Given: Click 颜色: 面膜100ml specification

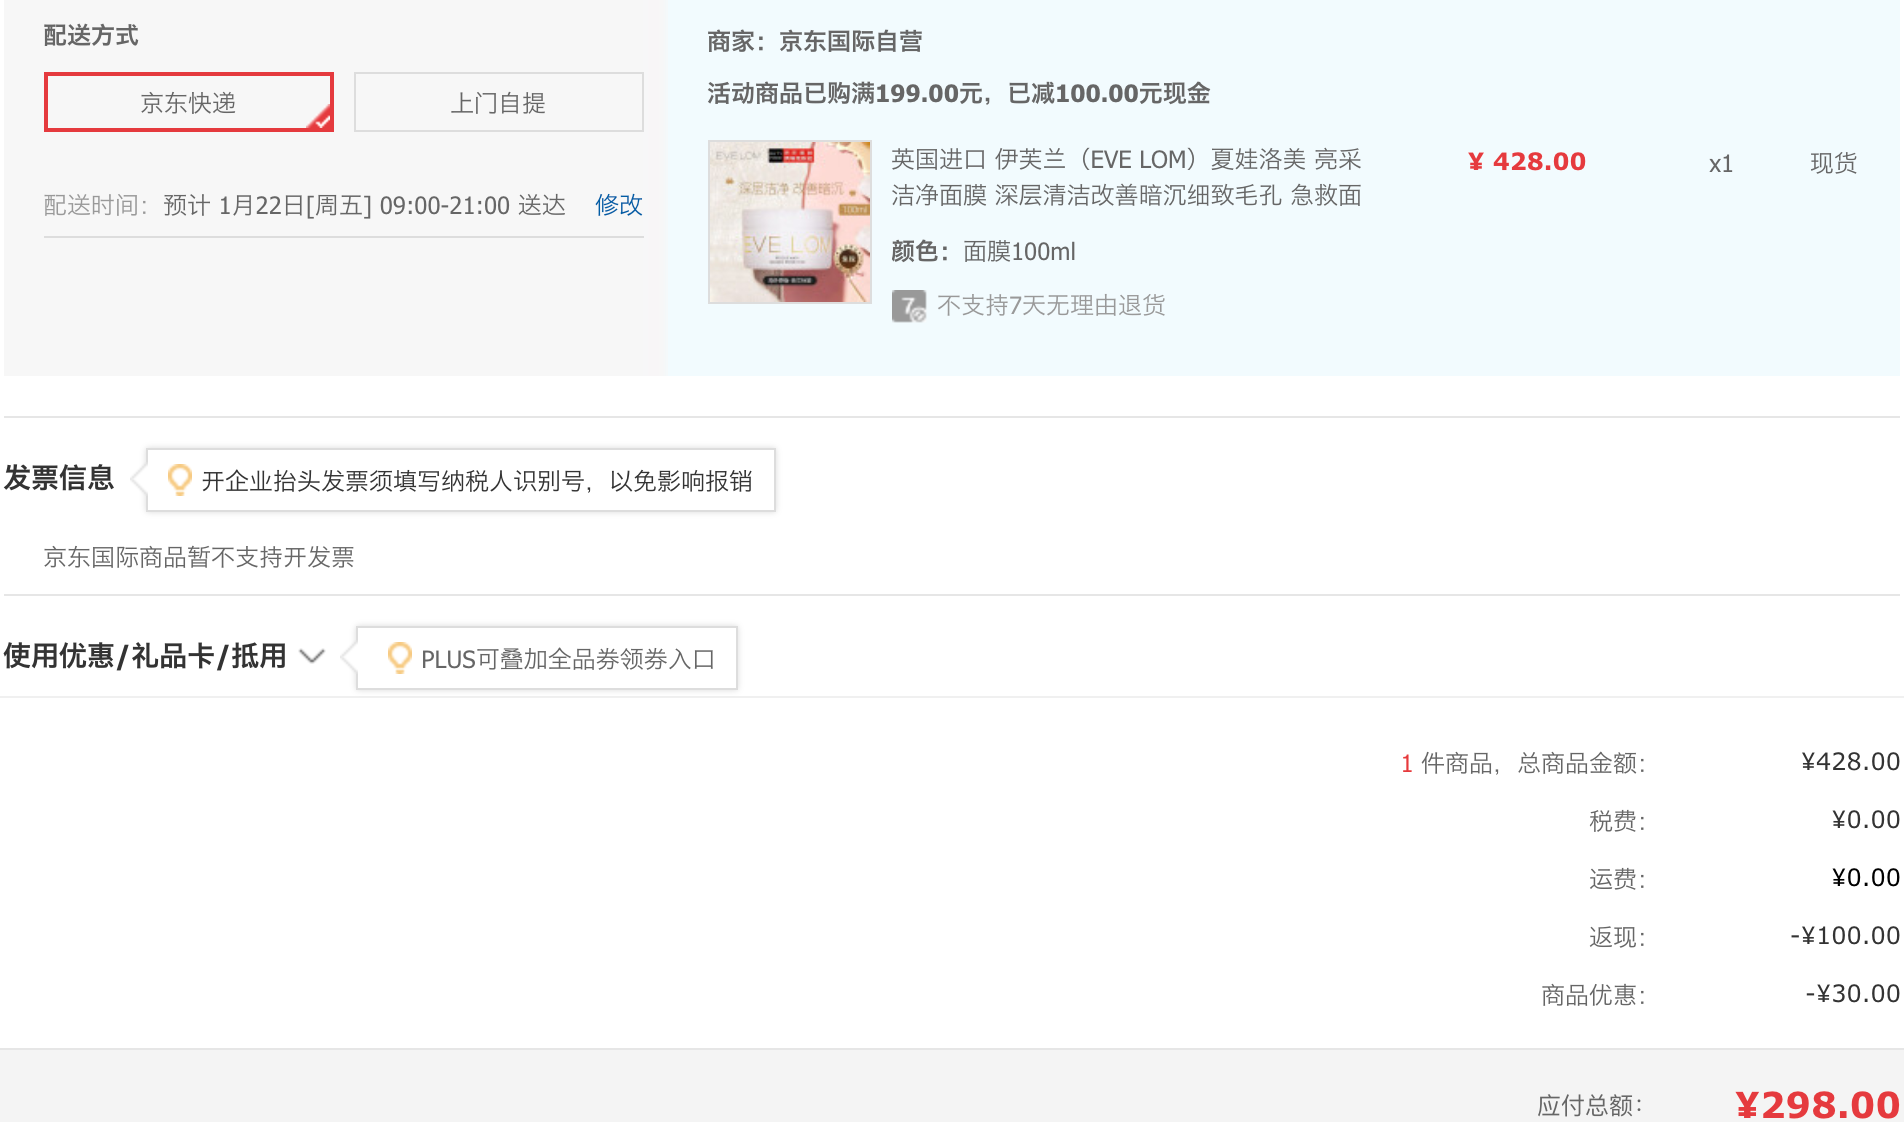Looking at the screenshot, I should point(983,251).
